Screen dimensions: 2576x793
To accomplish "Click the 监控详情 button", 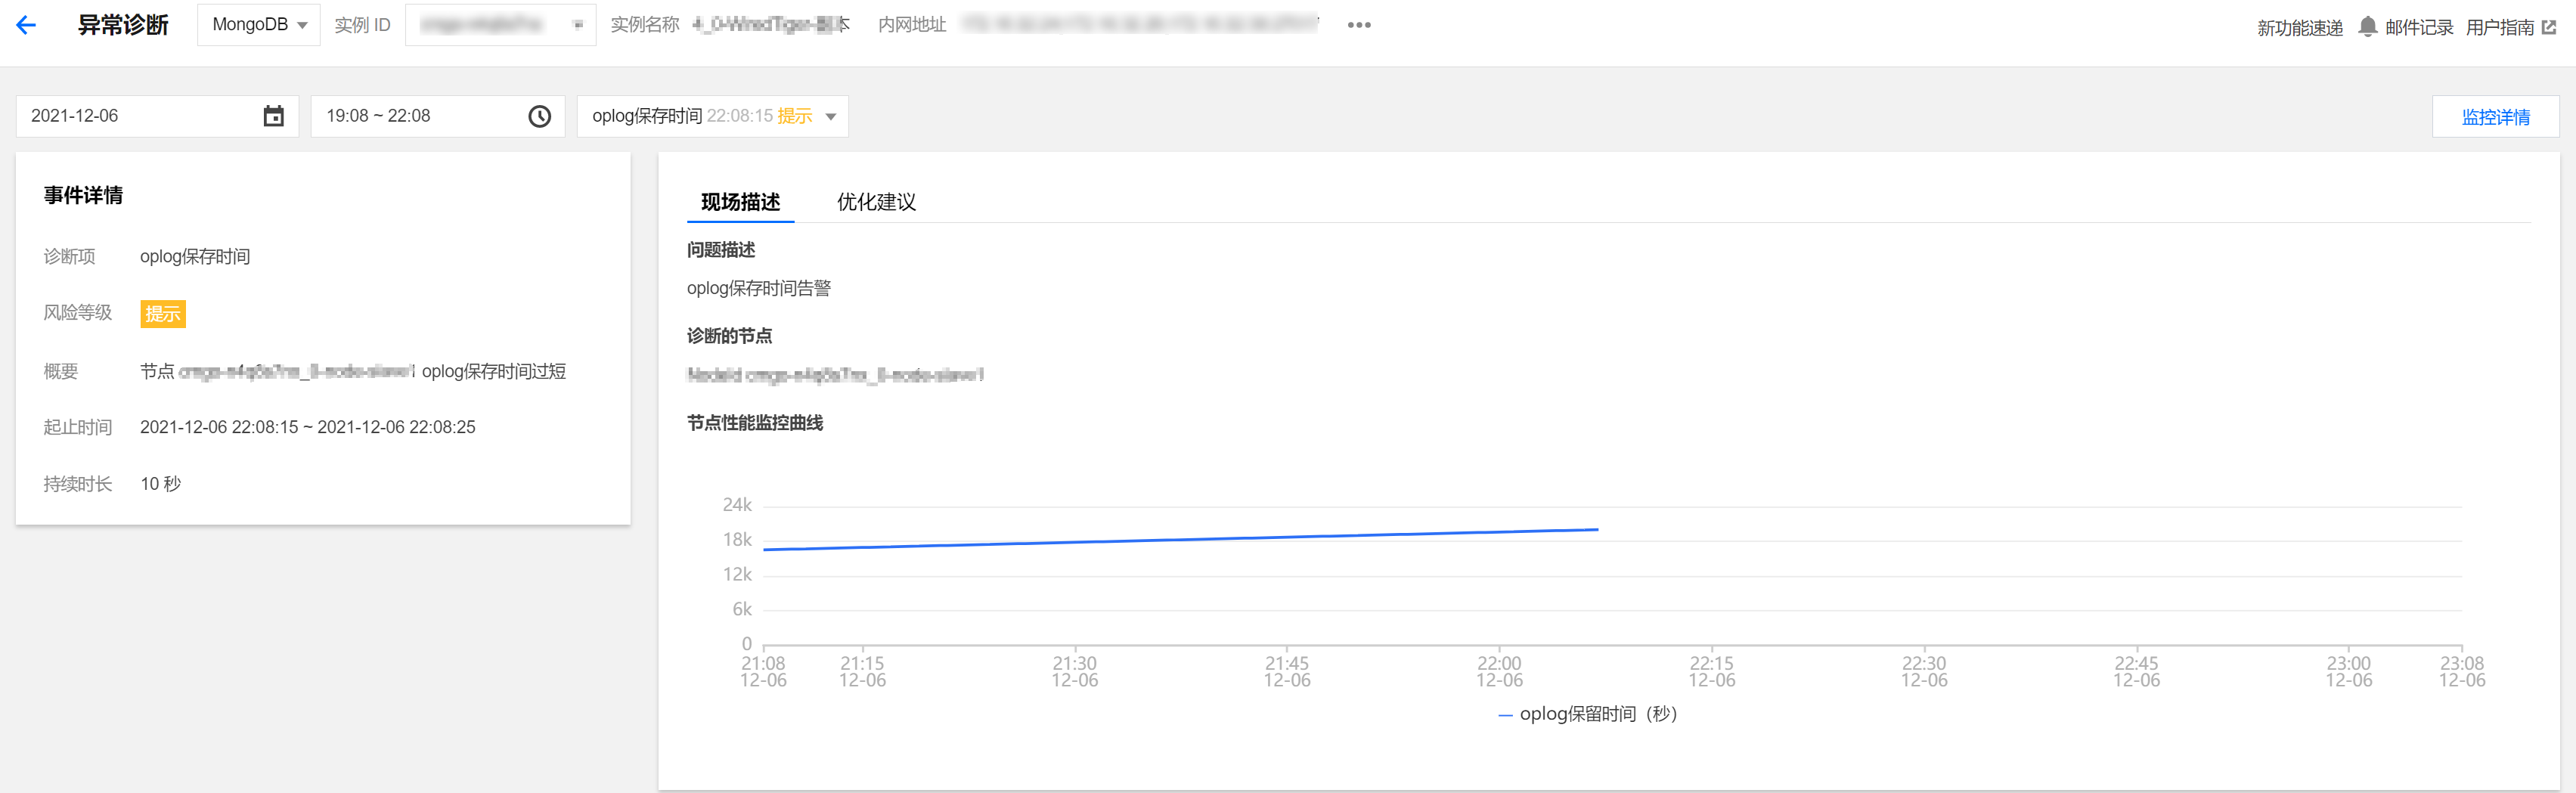I will coord(2495,117).
